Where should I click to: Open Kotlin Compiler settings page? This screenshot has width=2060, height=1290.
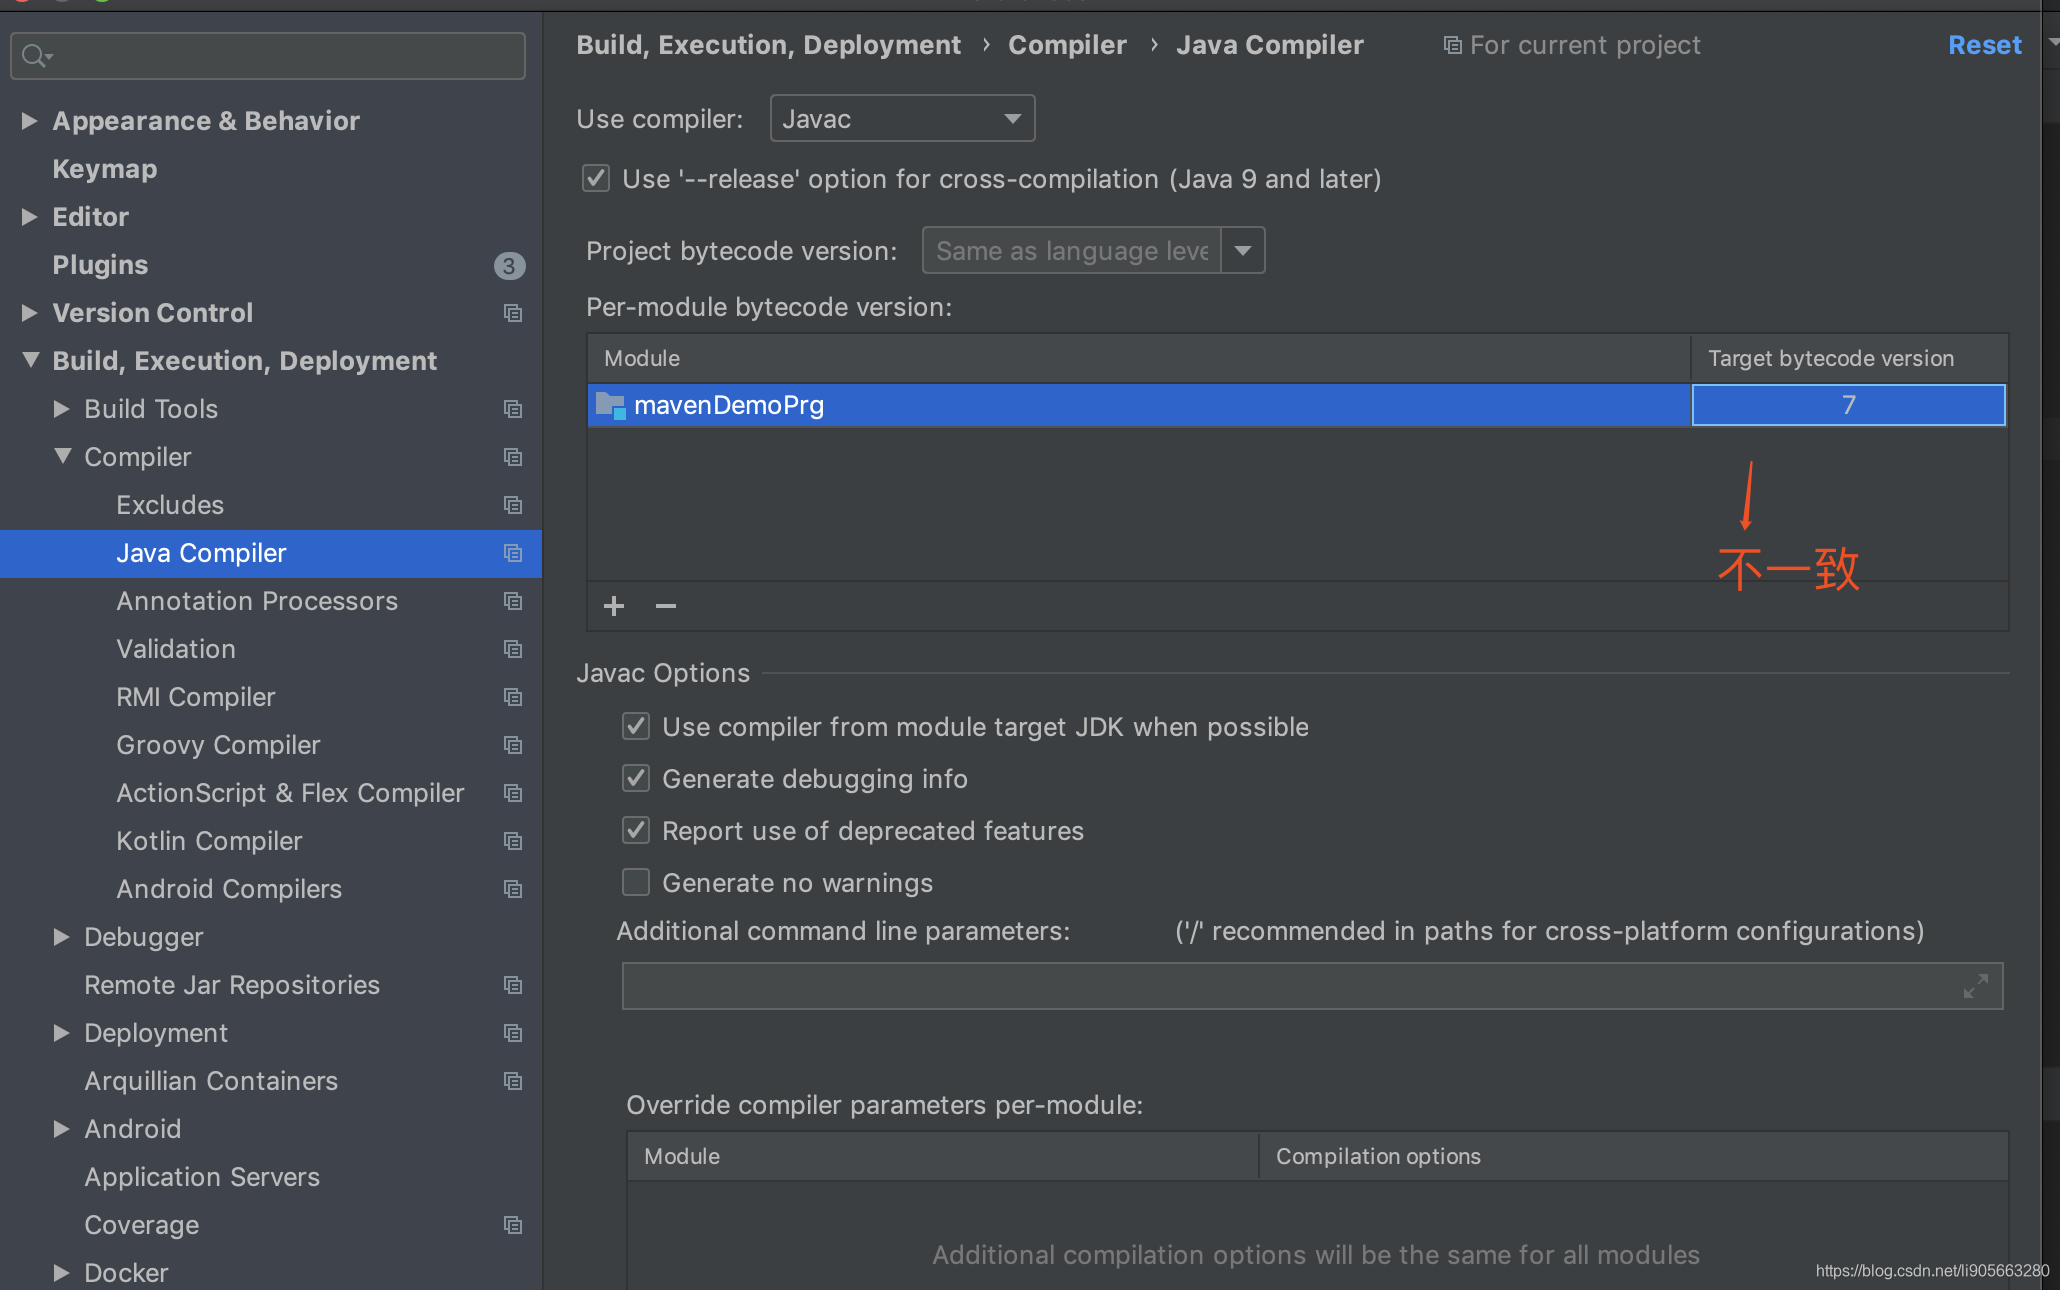pos(209,841)
